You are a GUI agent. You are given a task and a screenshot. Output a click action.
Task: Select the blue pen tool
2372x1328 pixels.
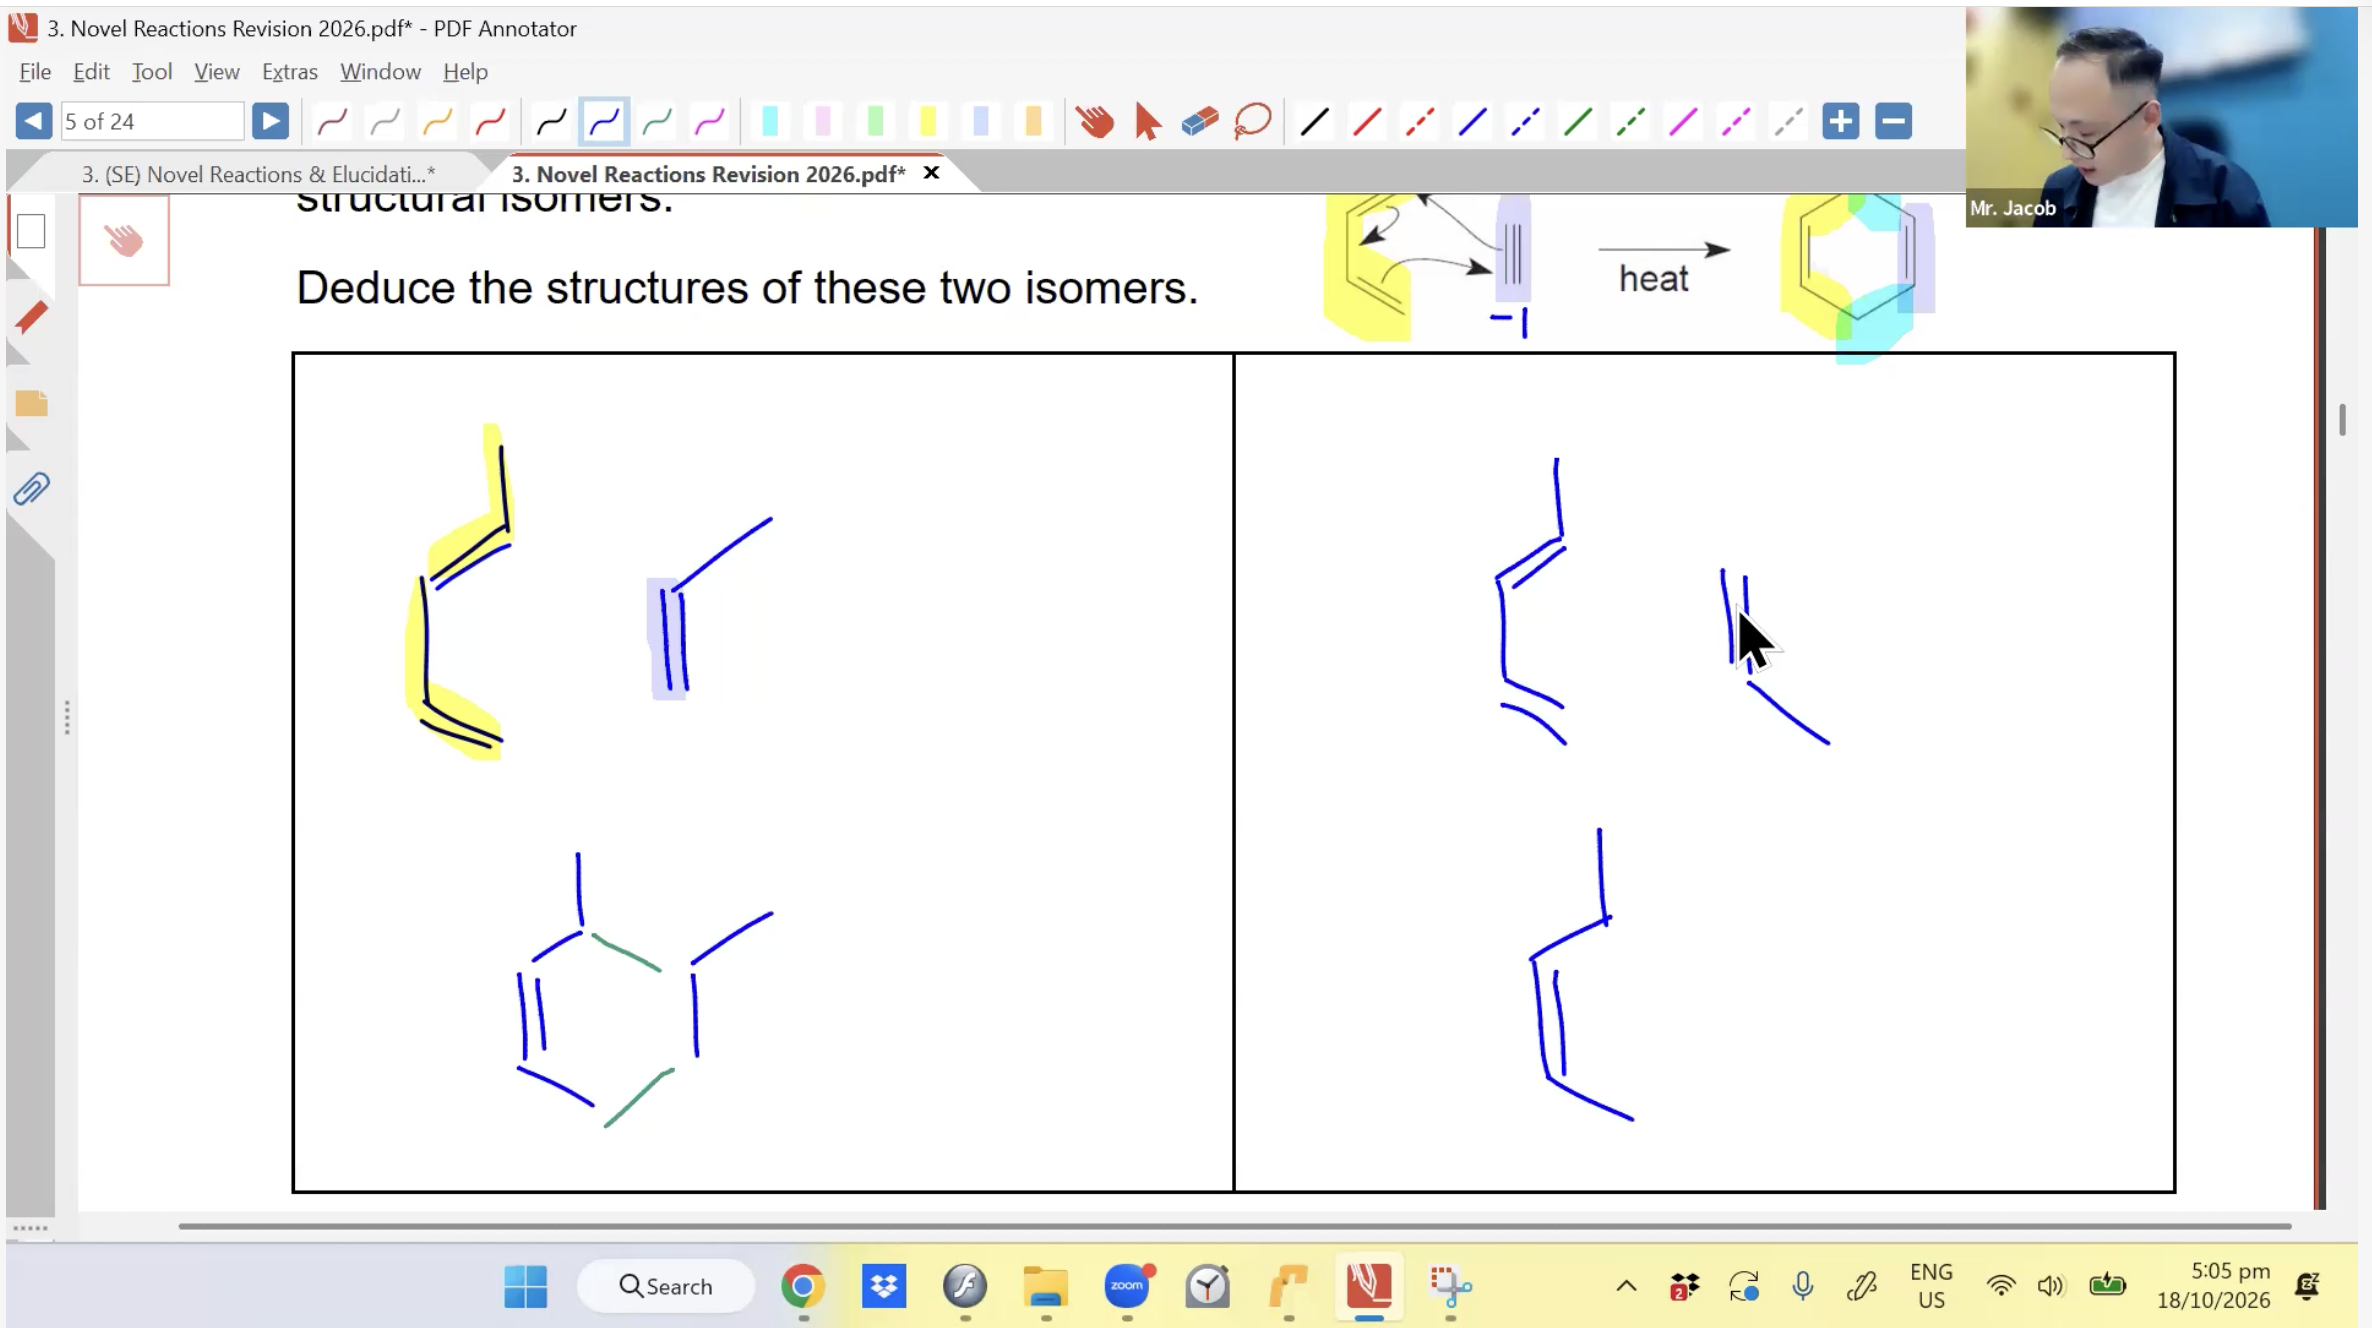(604, 122)
